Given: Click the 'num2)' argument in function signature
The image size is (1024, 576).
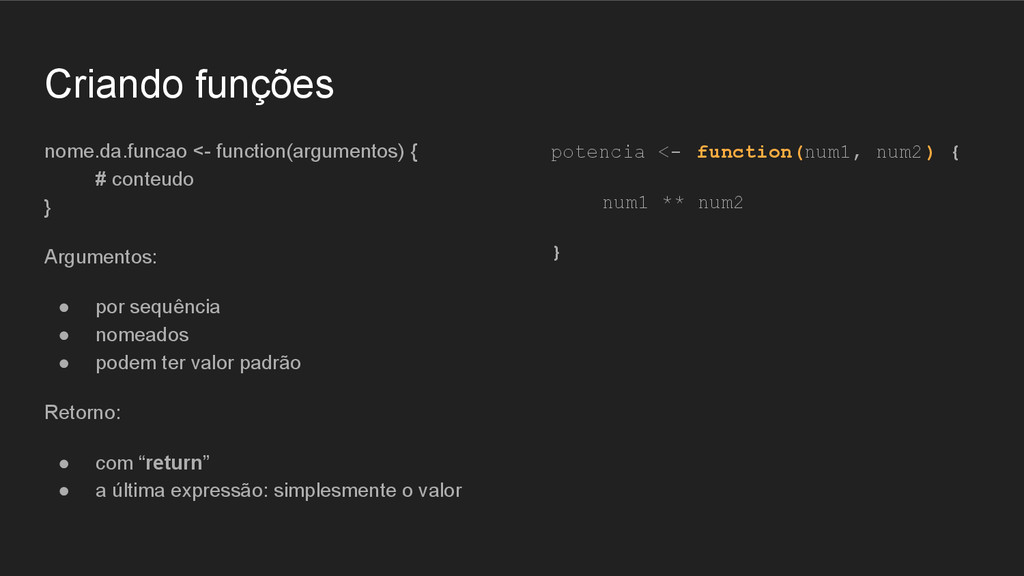Looking at the screenshot, I should point(905,152).
